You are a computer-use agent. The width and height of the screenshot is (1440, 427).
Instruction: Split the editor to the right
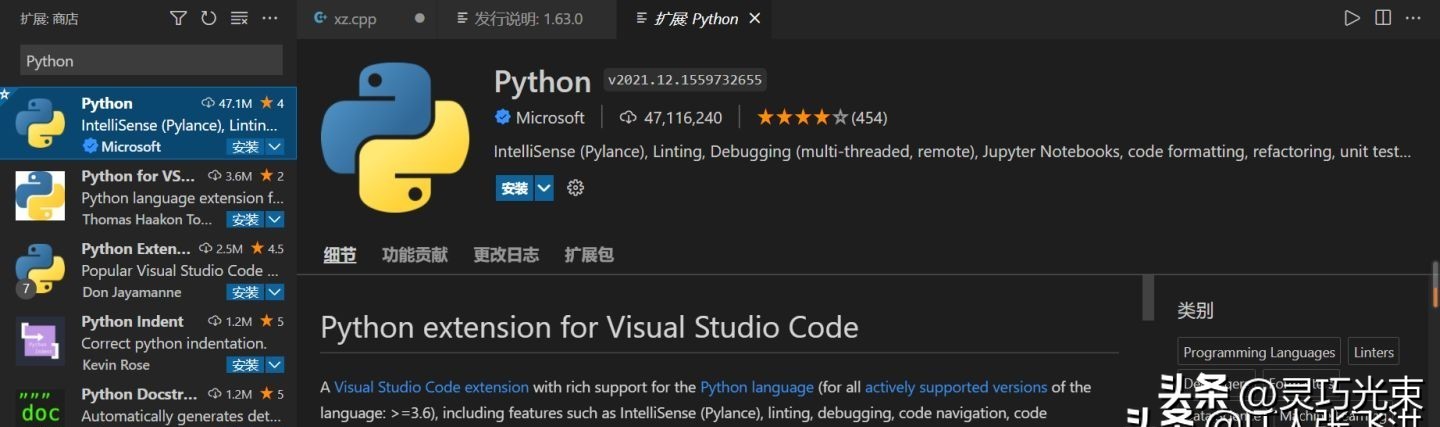point(1383,18)
